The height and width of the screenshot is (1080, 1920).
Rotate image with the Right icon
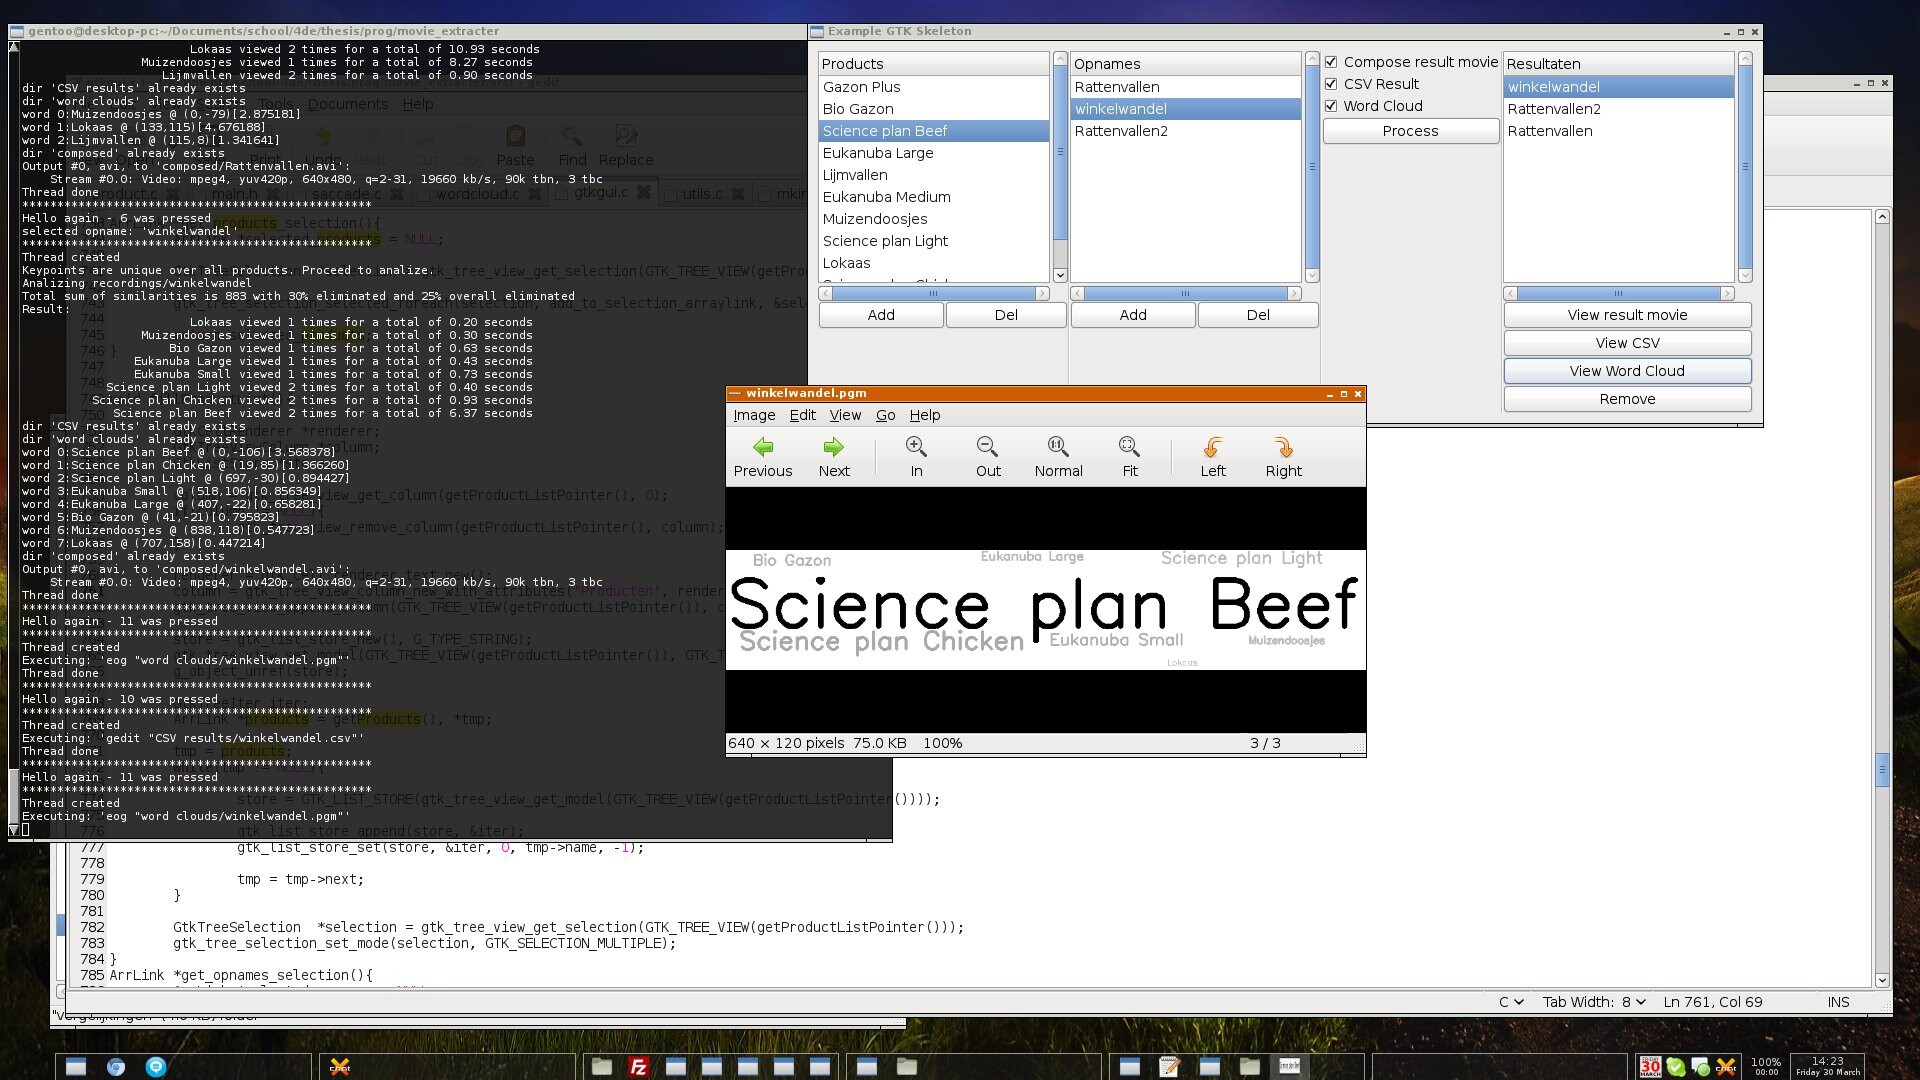1283,447
